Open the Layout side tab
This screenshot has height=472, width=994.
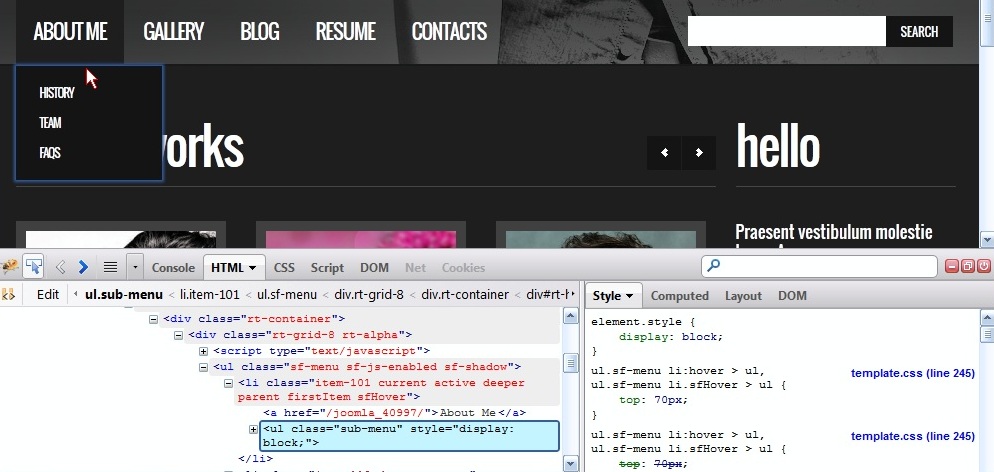click(x=743, y=296)
